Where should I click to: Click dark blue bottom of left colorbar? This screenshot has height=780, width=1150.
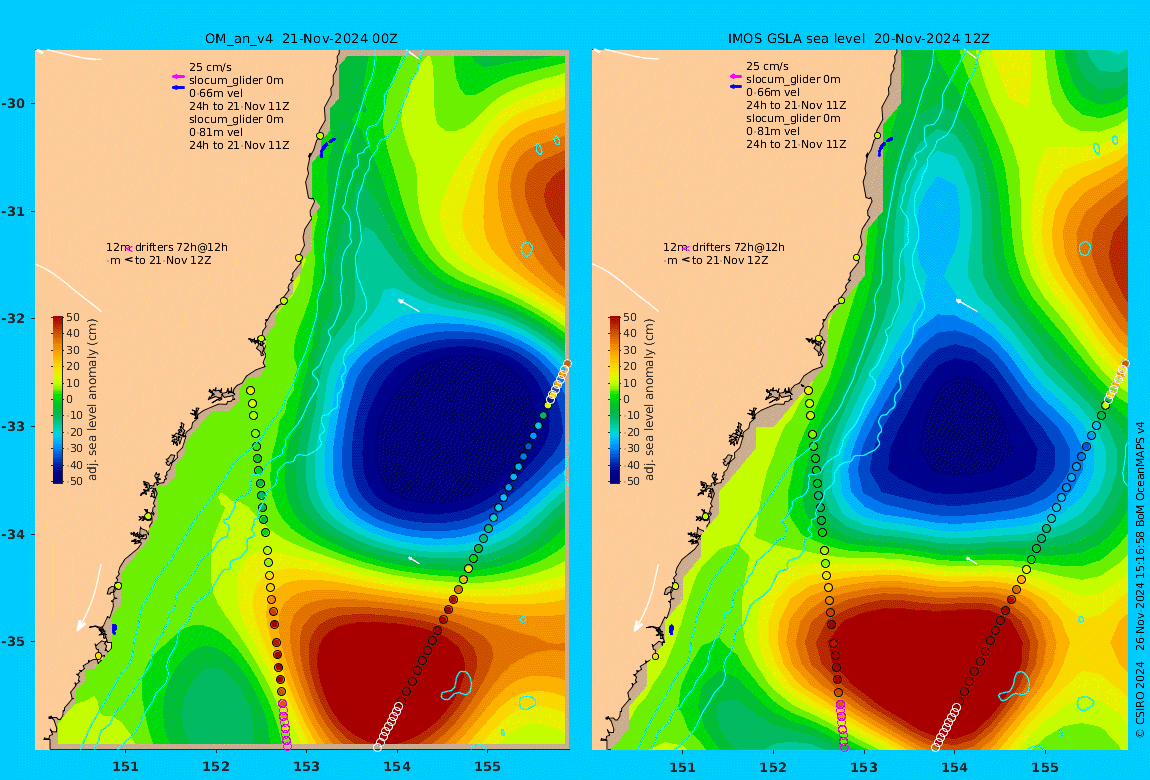[x=57, y=478]
